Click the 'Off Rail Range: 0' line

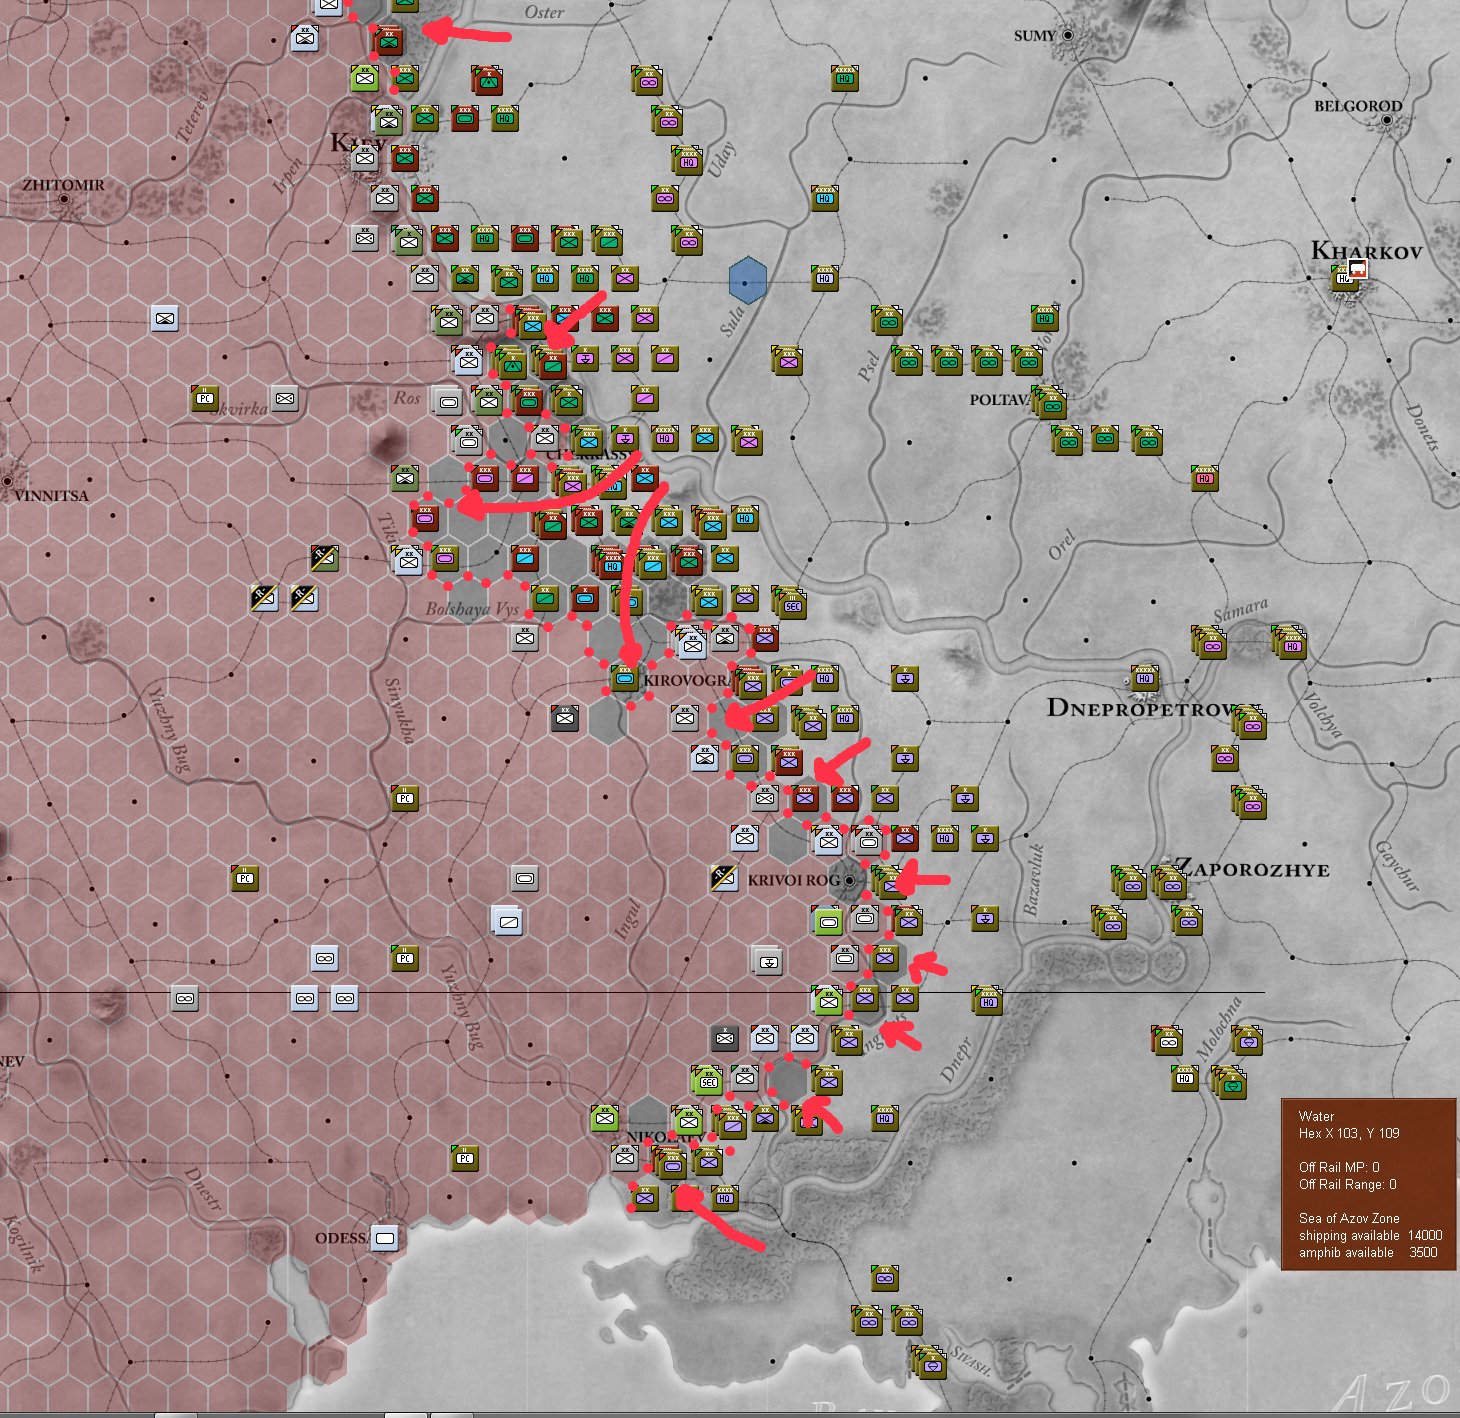pyautogui.click(x=1347, y=1184)
